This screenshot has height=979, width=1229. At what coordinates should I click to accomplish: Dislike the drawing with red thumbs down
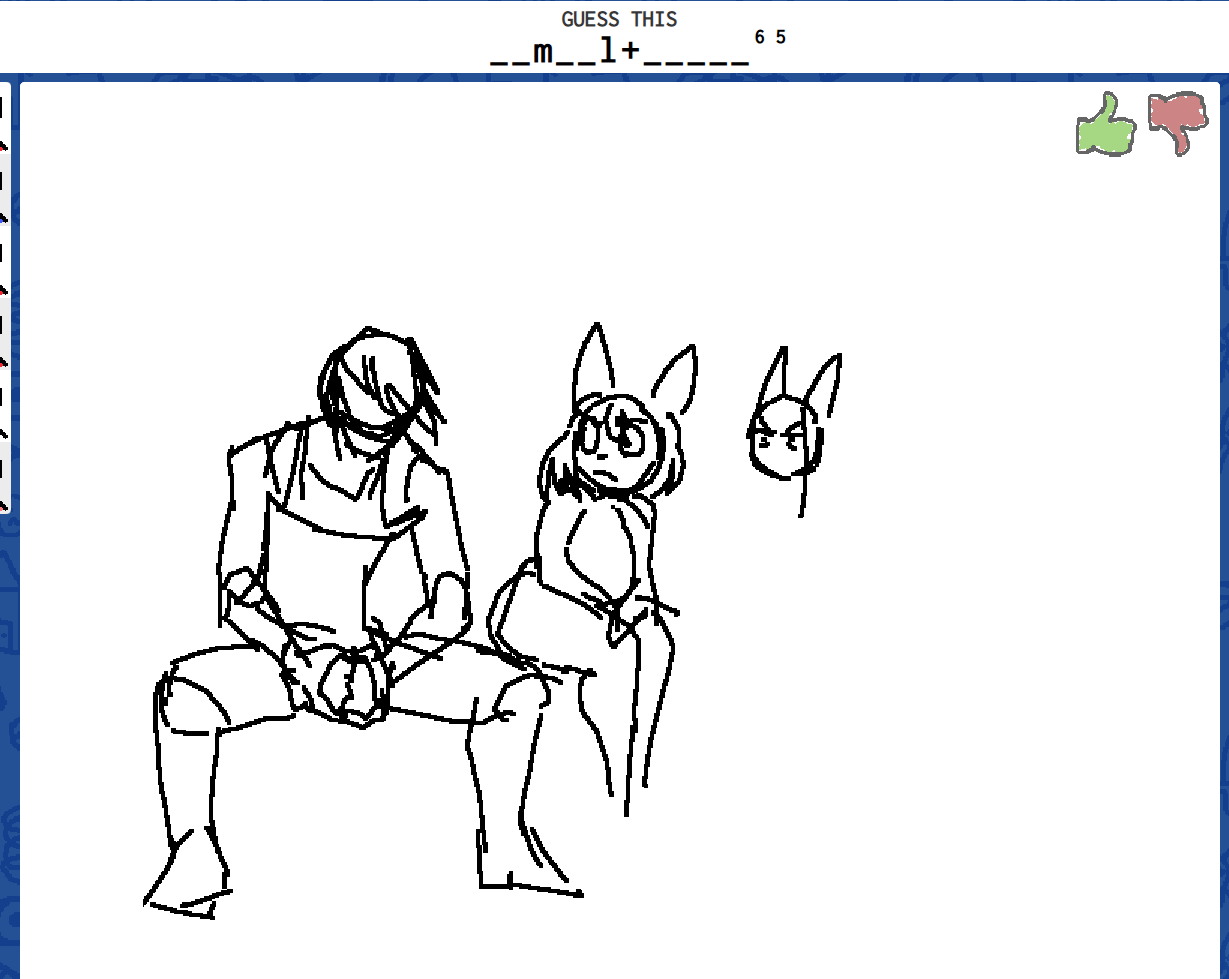1177,122
